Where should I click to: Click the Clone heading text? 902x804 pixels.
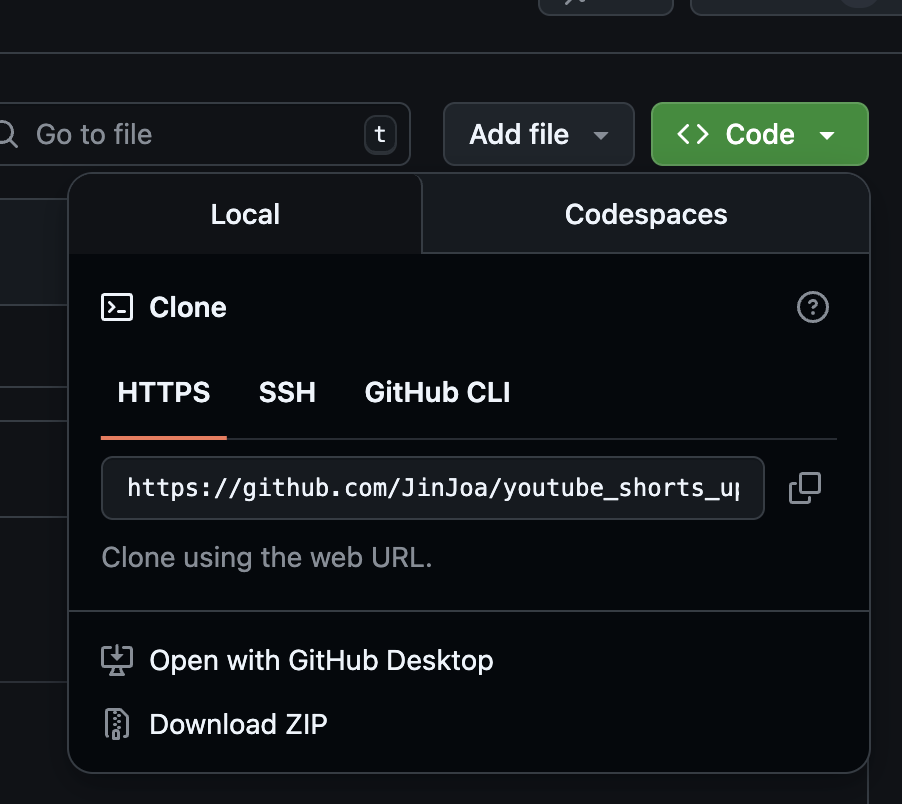188,307
